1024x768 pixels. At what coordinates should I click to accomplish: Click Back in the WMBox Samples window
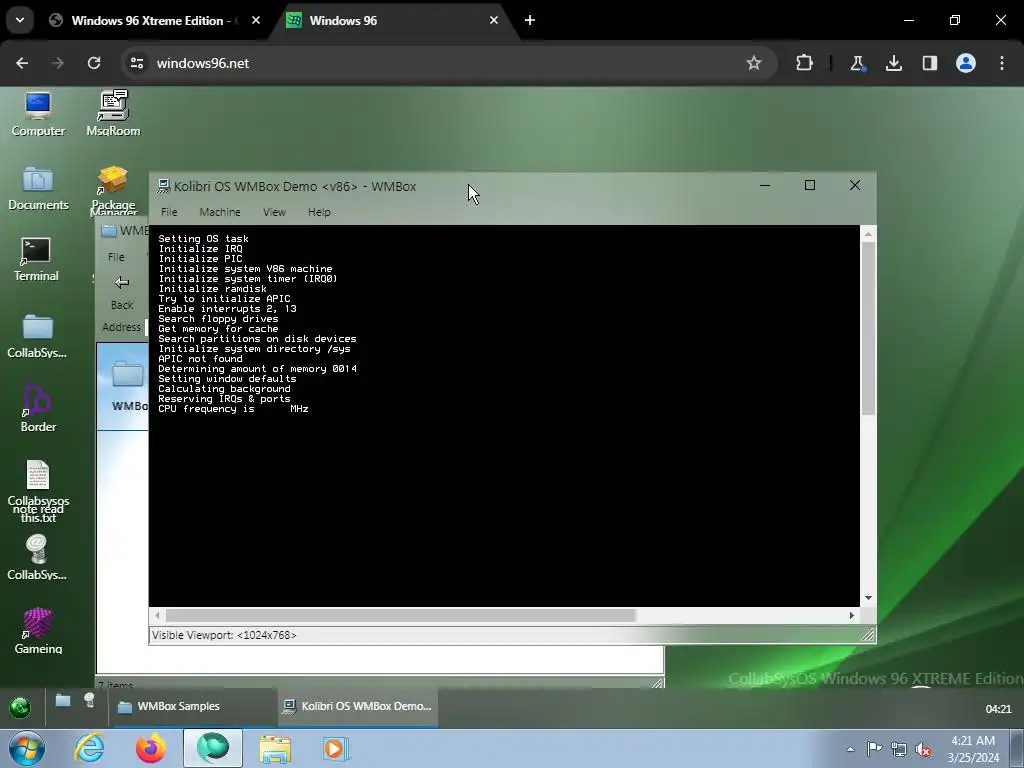tap(122, 293)
